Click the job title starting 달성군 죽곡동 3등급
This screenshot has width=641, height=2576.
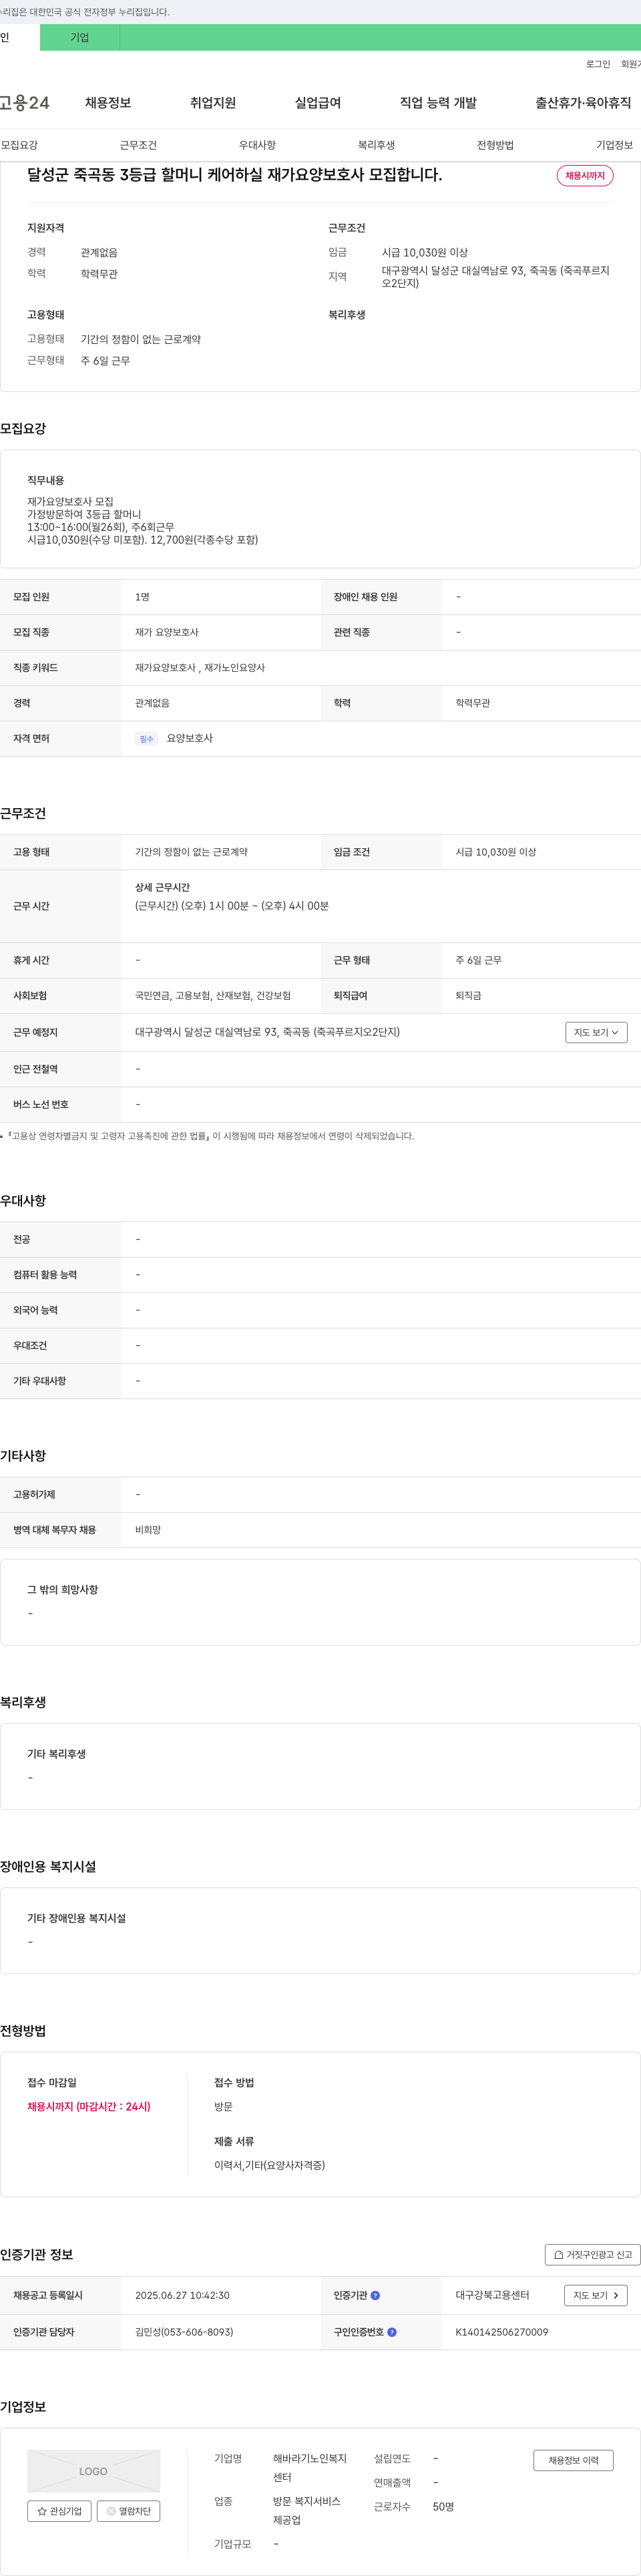click(x=234, y=175)
